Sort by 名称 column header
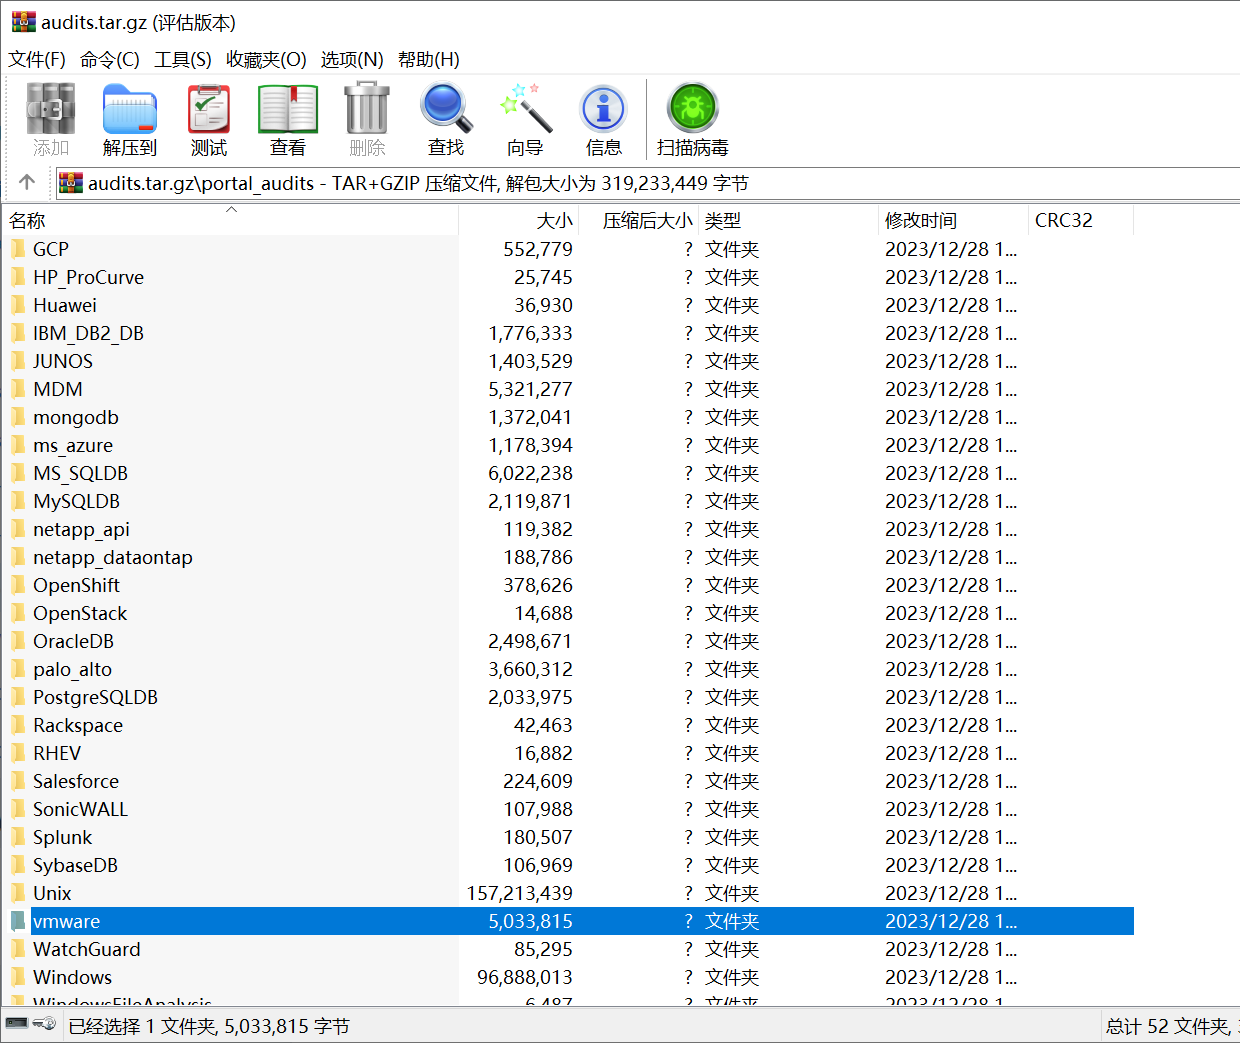 coord(230,220)
